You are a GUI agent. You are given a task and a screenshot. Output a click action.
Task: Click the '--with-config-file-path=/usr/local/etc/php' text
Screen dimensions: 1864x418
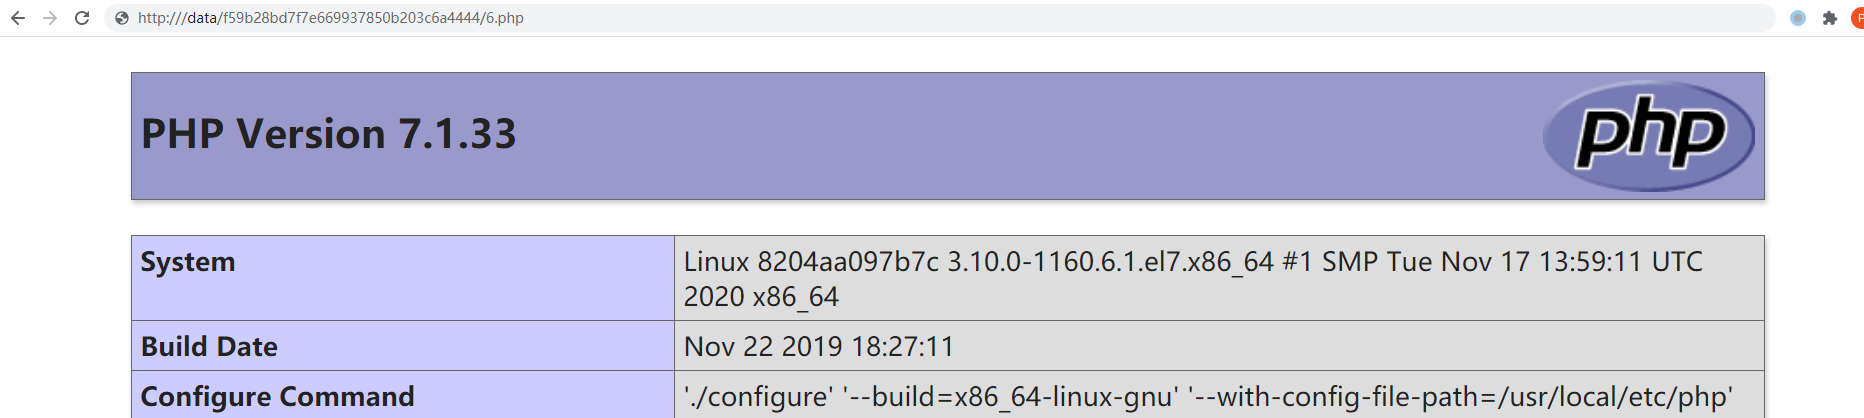(x=1460, y=397)
